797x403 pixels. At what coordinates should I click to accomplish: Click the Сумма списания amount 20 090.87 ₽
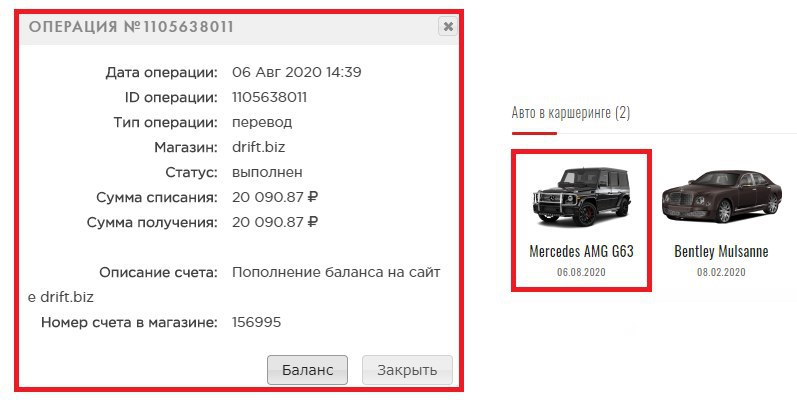pyautogui.click(x=275, y=197)
